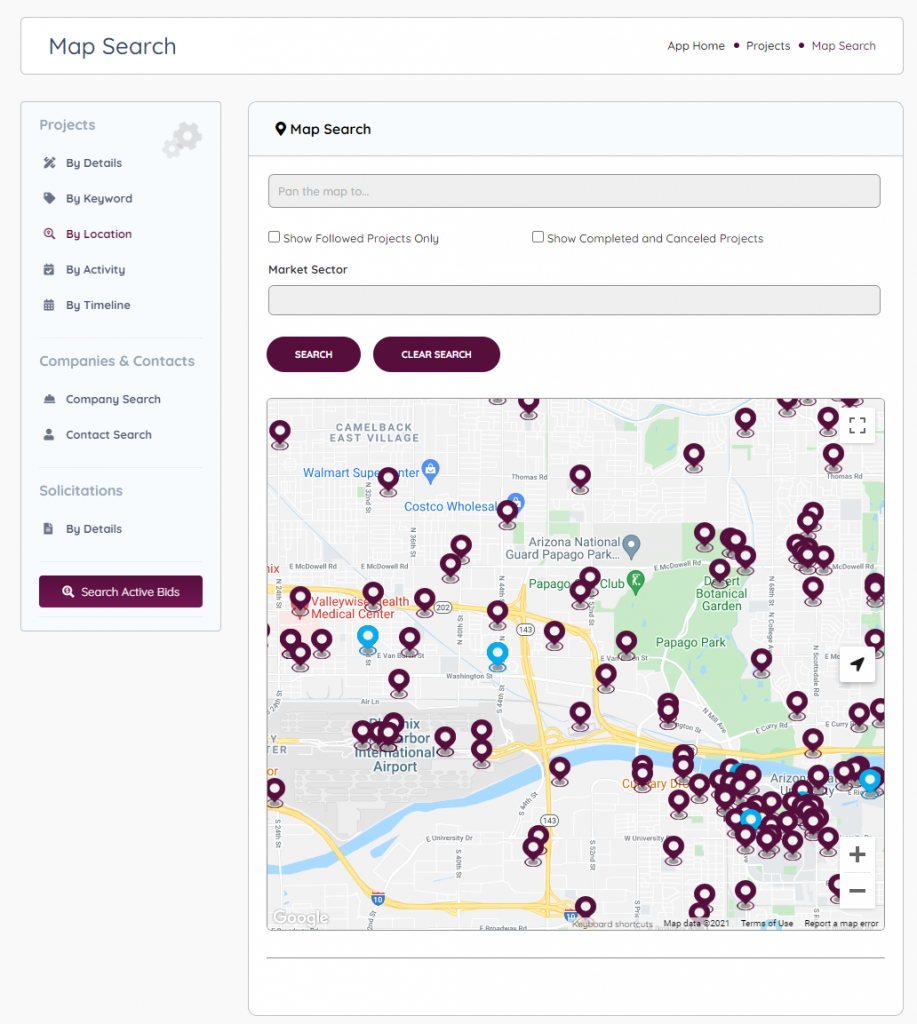Open projects By Keyword search
Screen dimensions: 917x1024
point(99,199)
